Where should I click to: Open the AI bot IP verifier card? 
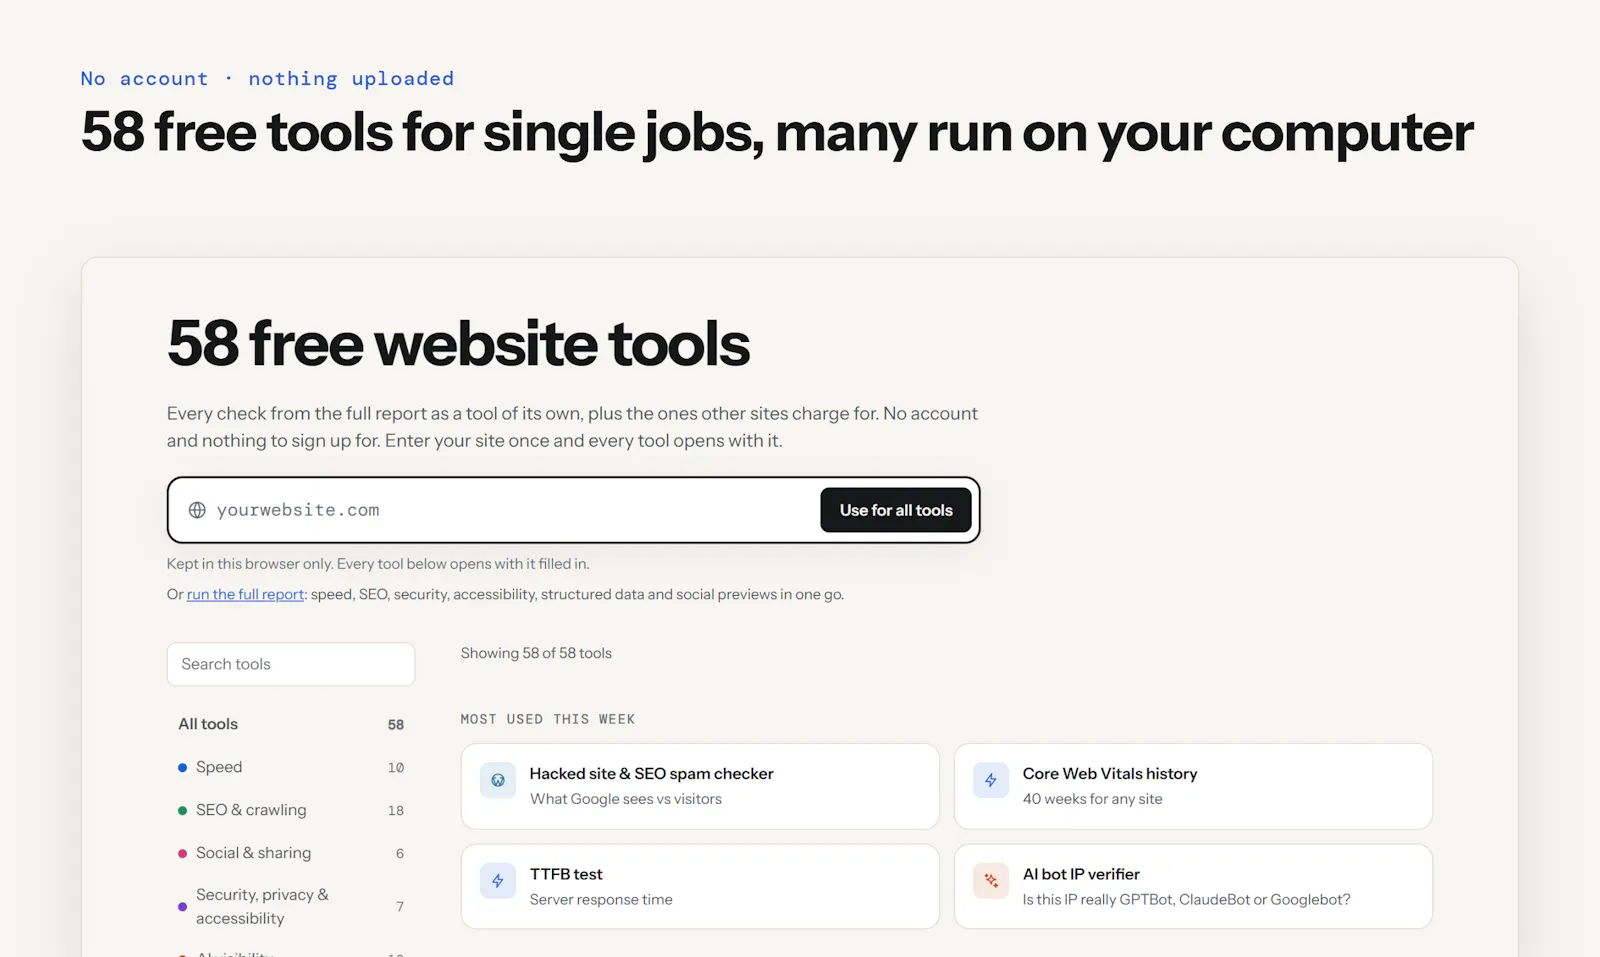point(1193,886)
